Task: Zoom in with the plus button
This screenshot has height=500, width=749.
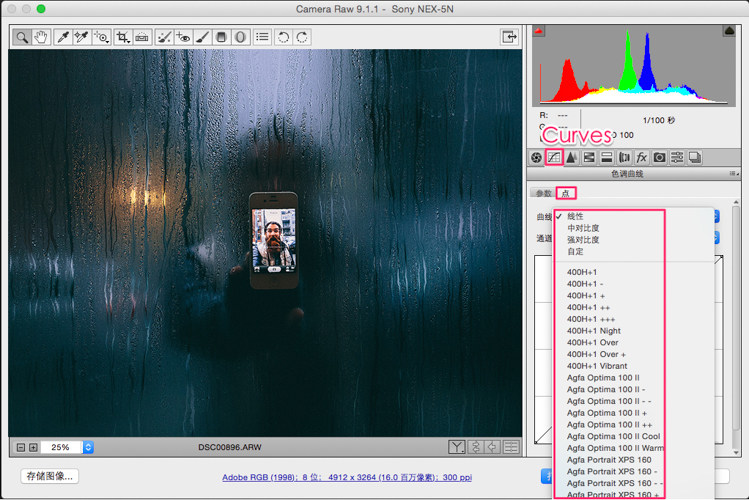Action: point(33,447)
